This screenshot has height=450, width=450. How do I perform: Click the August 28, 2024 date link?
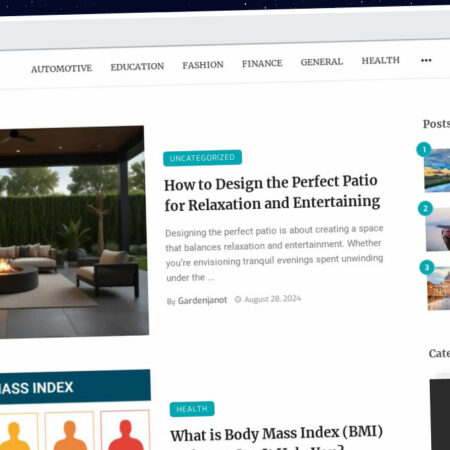point(272,299)
